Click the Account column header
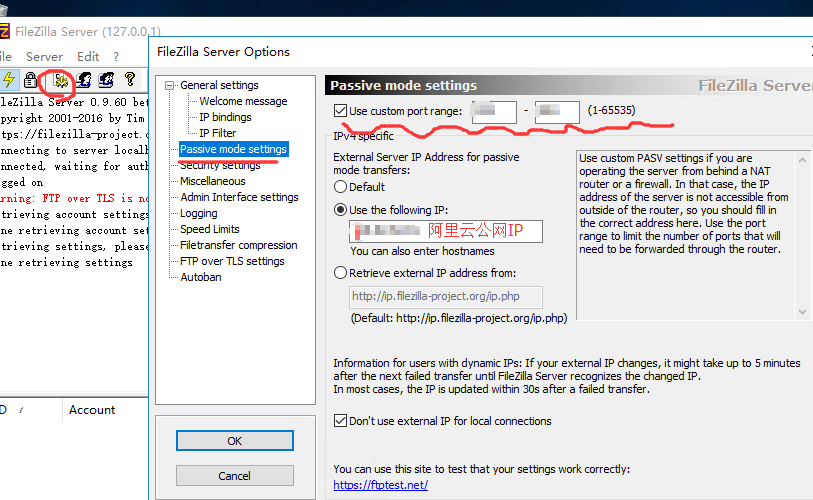The image size is (813, 500). pos(92,410)
